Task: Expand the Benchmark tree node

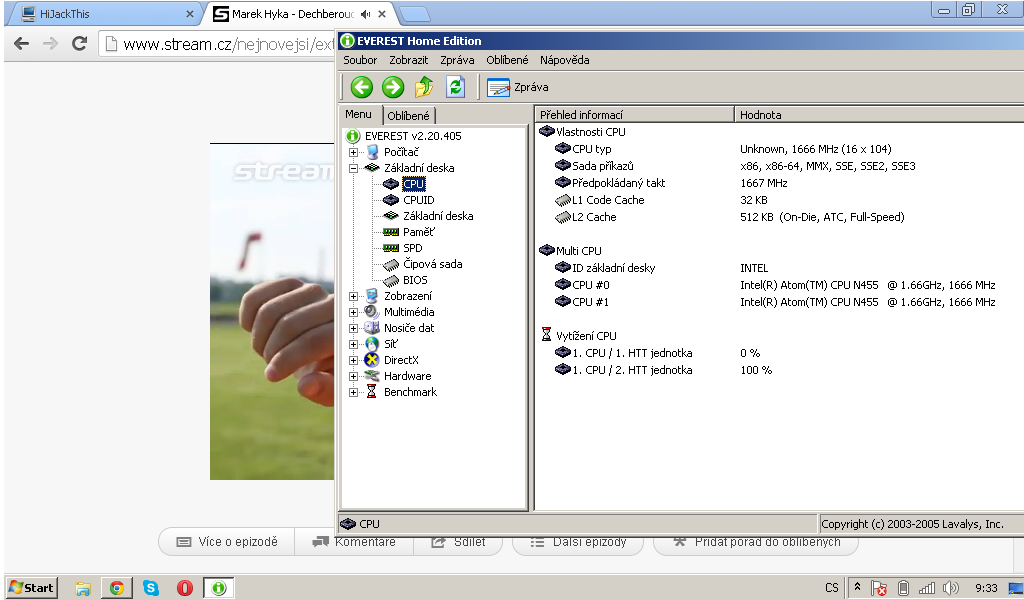Action: 353,392
